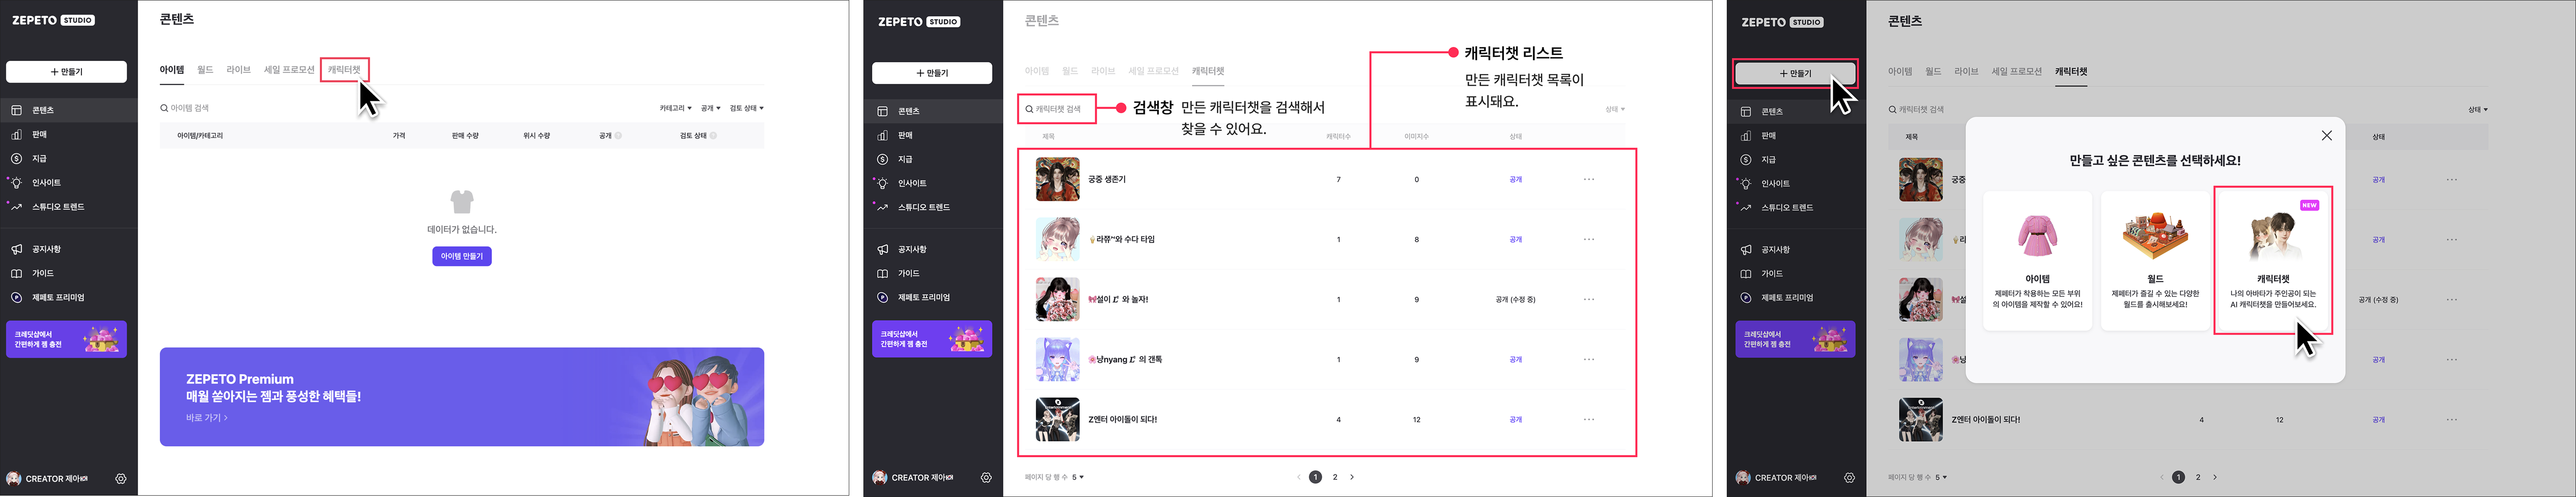This screenshot has height=497, width=2576.
Task: Click 아이템 만들기 button in left panel
Action: point(462,256)
